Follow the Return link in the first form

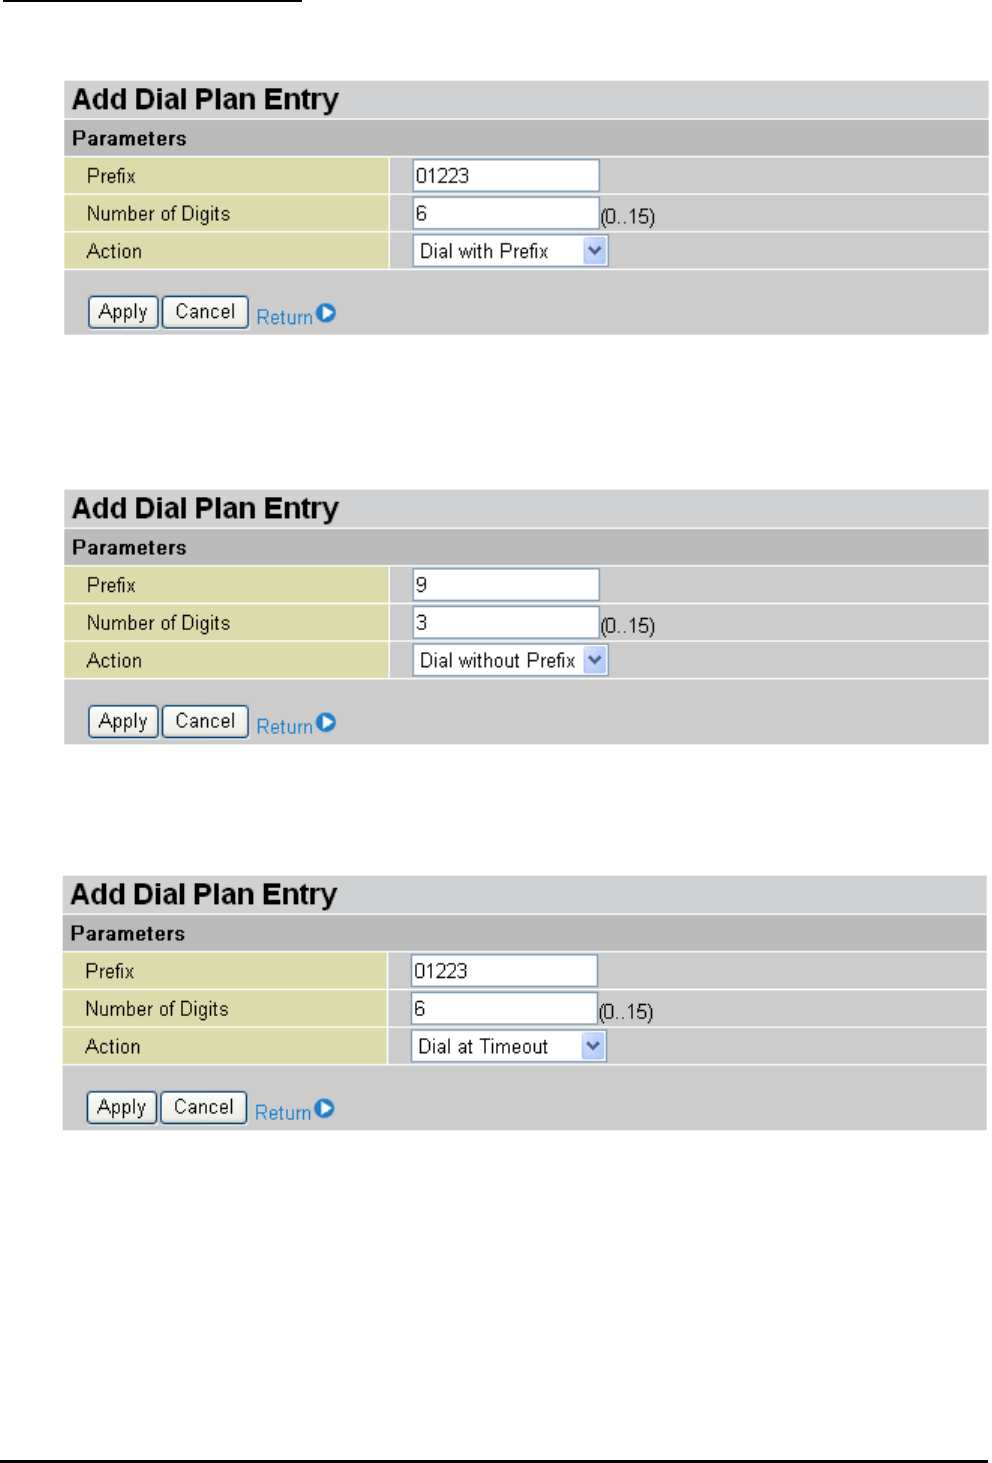coord(284,317)
